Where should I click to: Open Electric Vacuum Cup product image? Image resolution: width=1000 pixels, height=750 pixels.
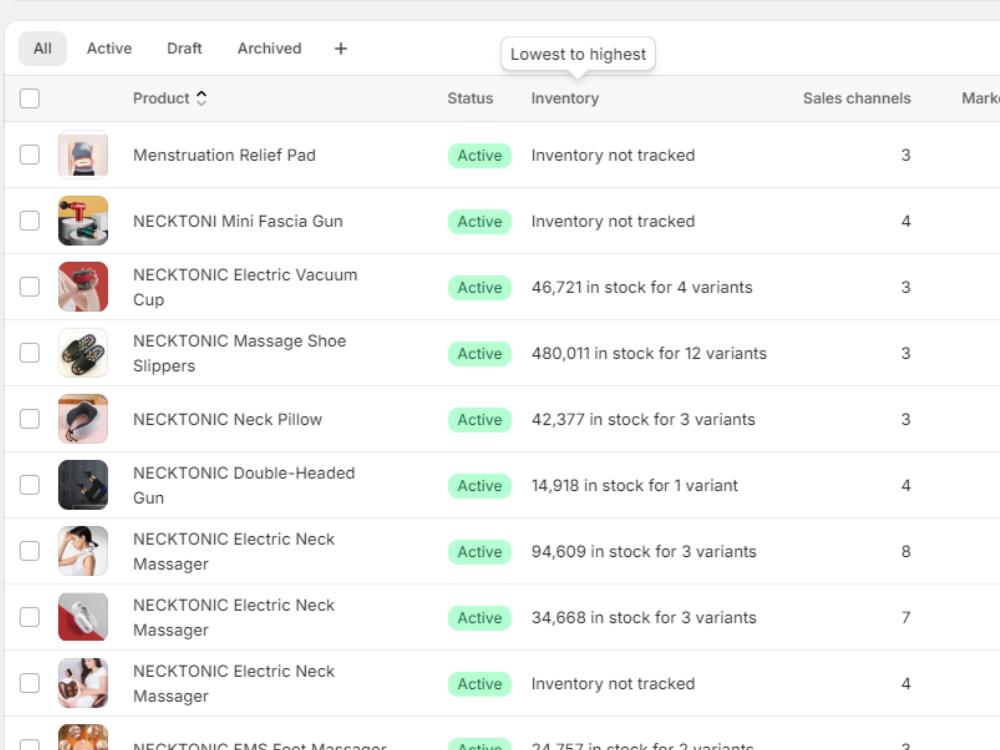click(x=83, y=287)
